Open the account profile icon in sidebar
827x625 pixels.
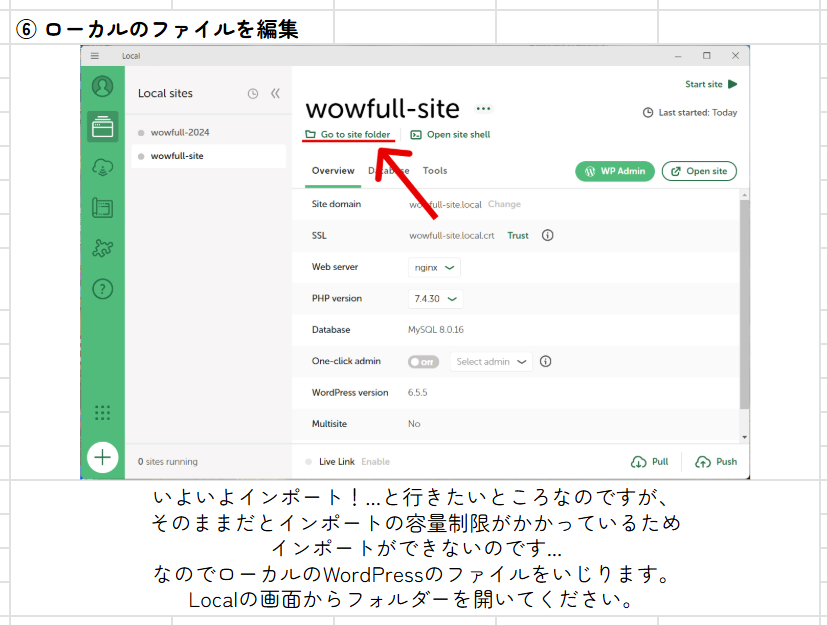pos(102,86)
